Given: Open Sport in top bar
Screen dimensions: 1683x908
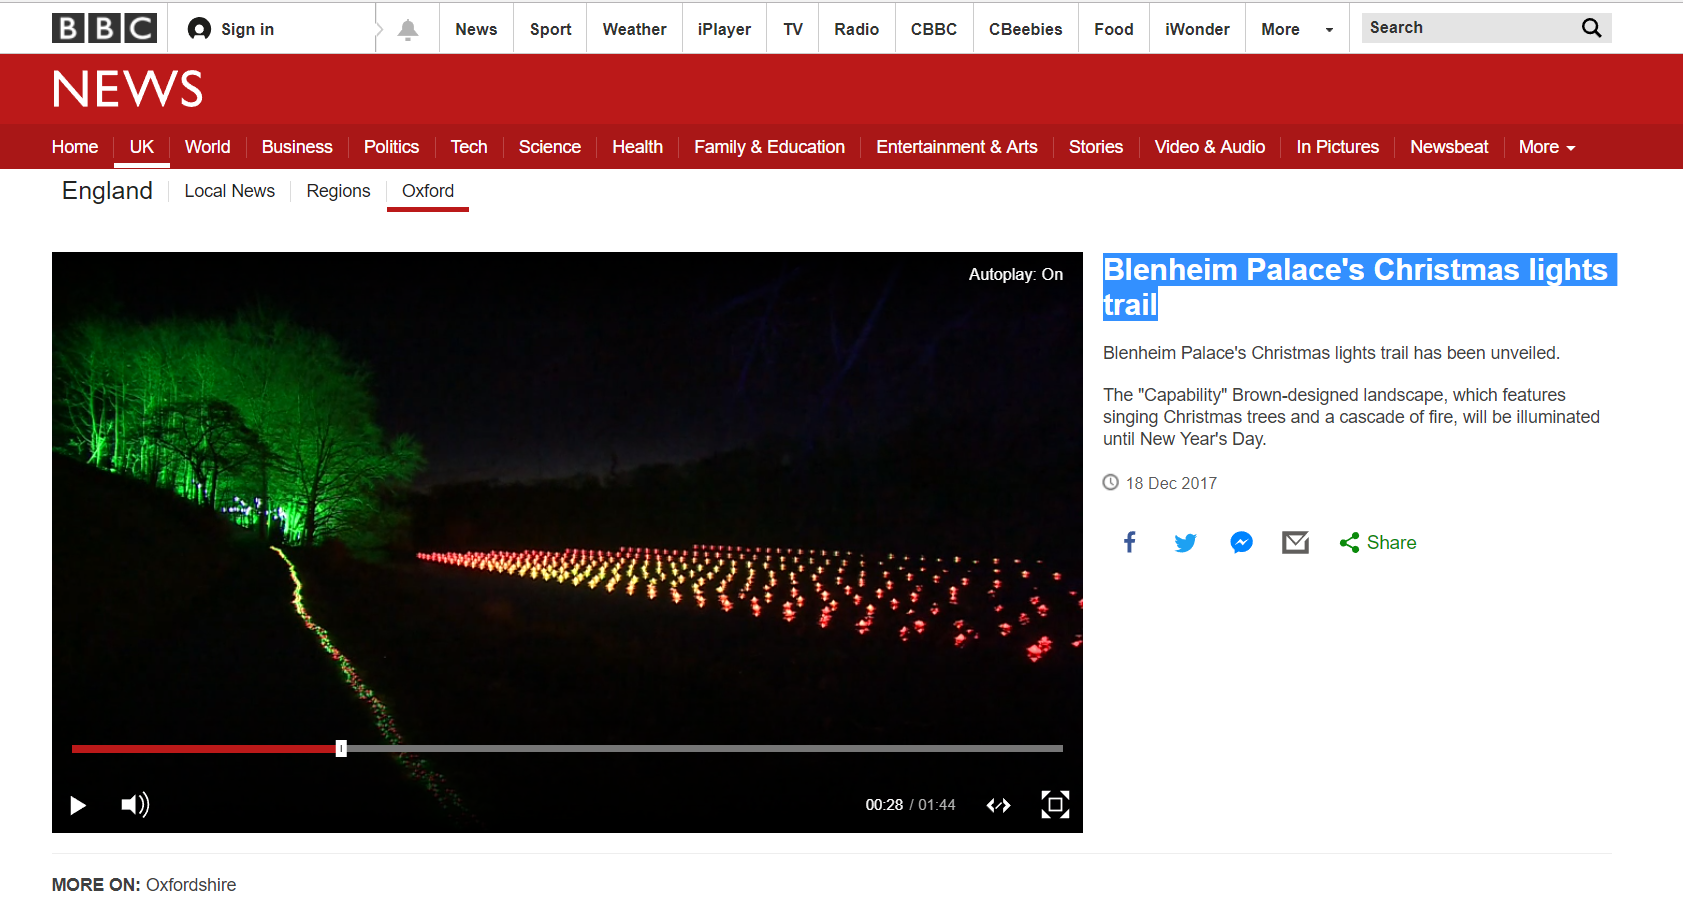Looking at the screenshot, I should (550, 29).
